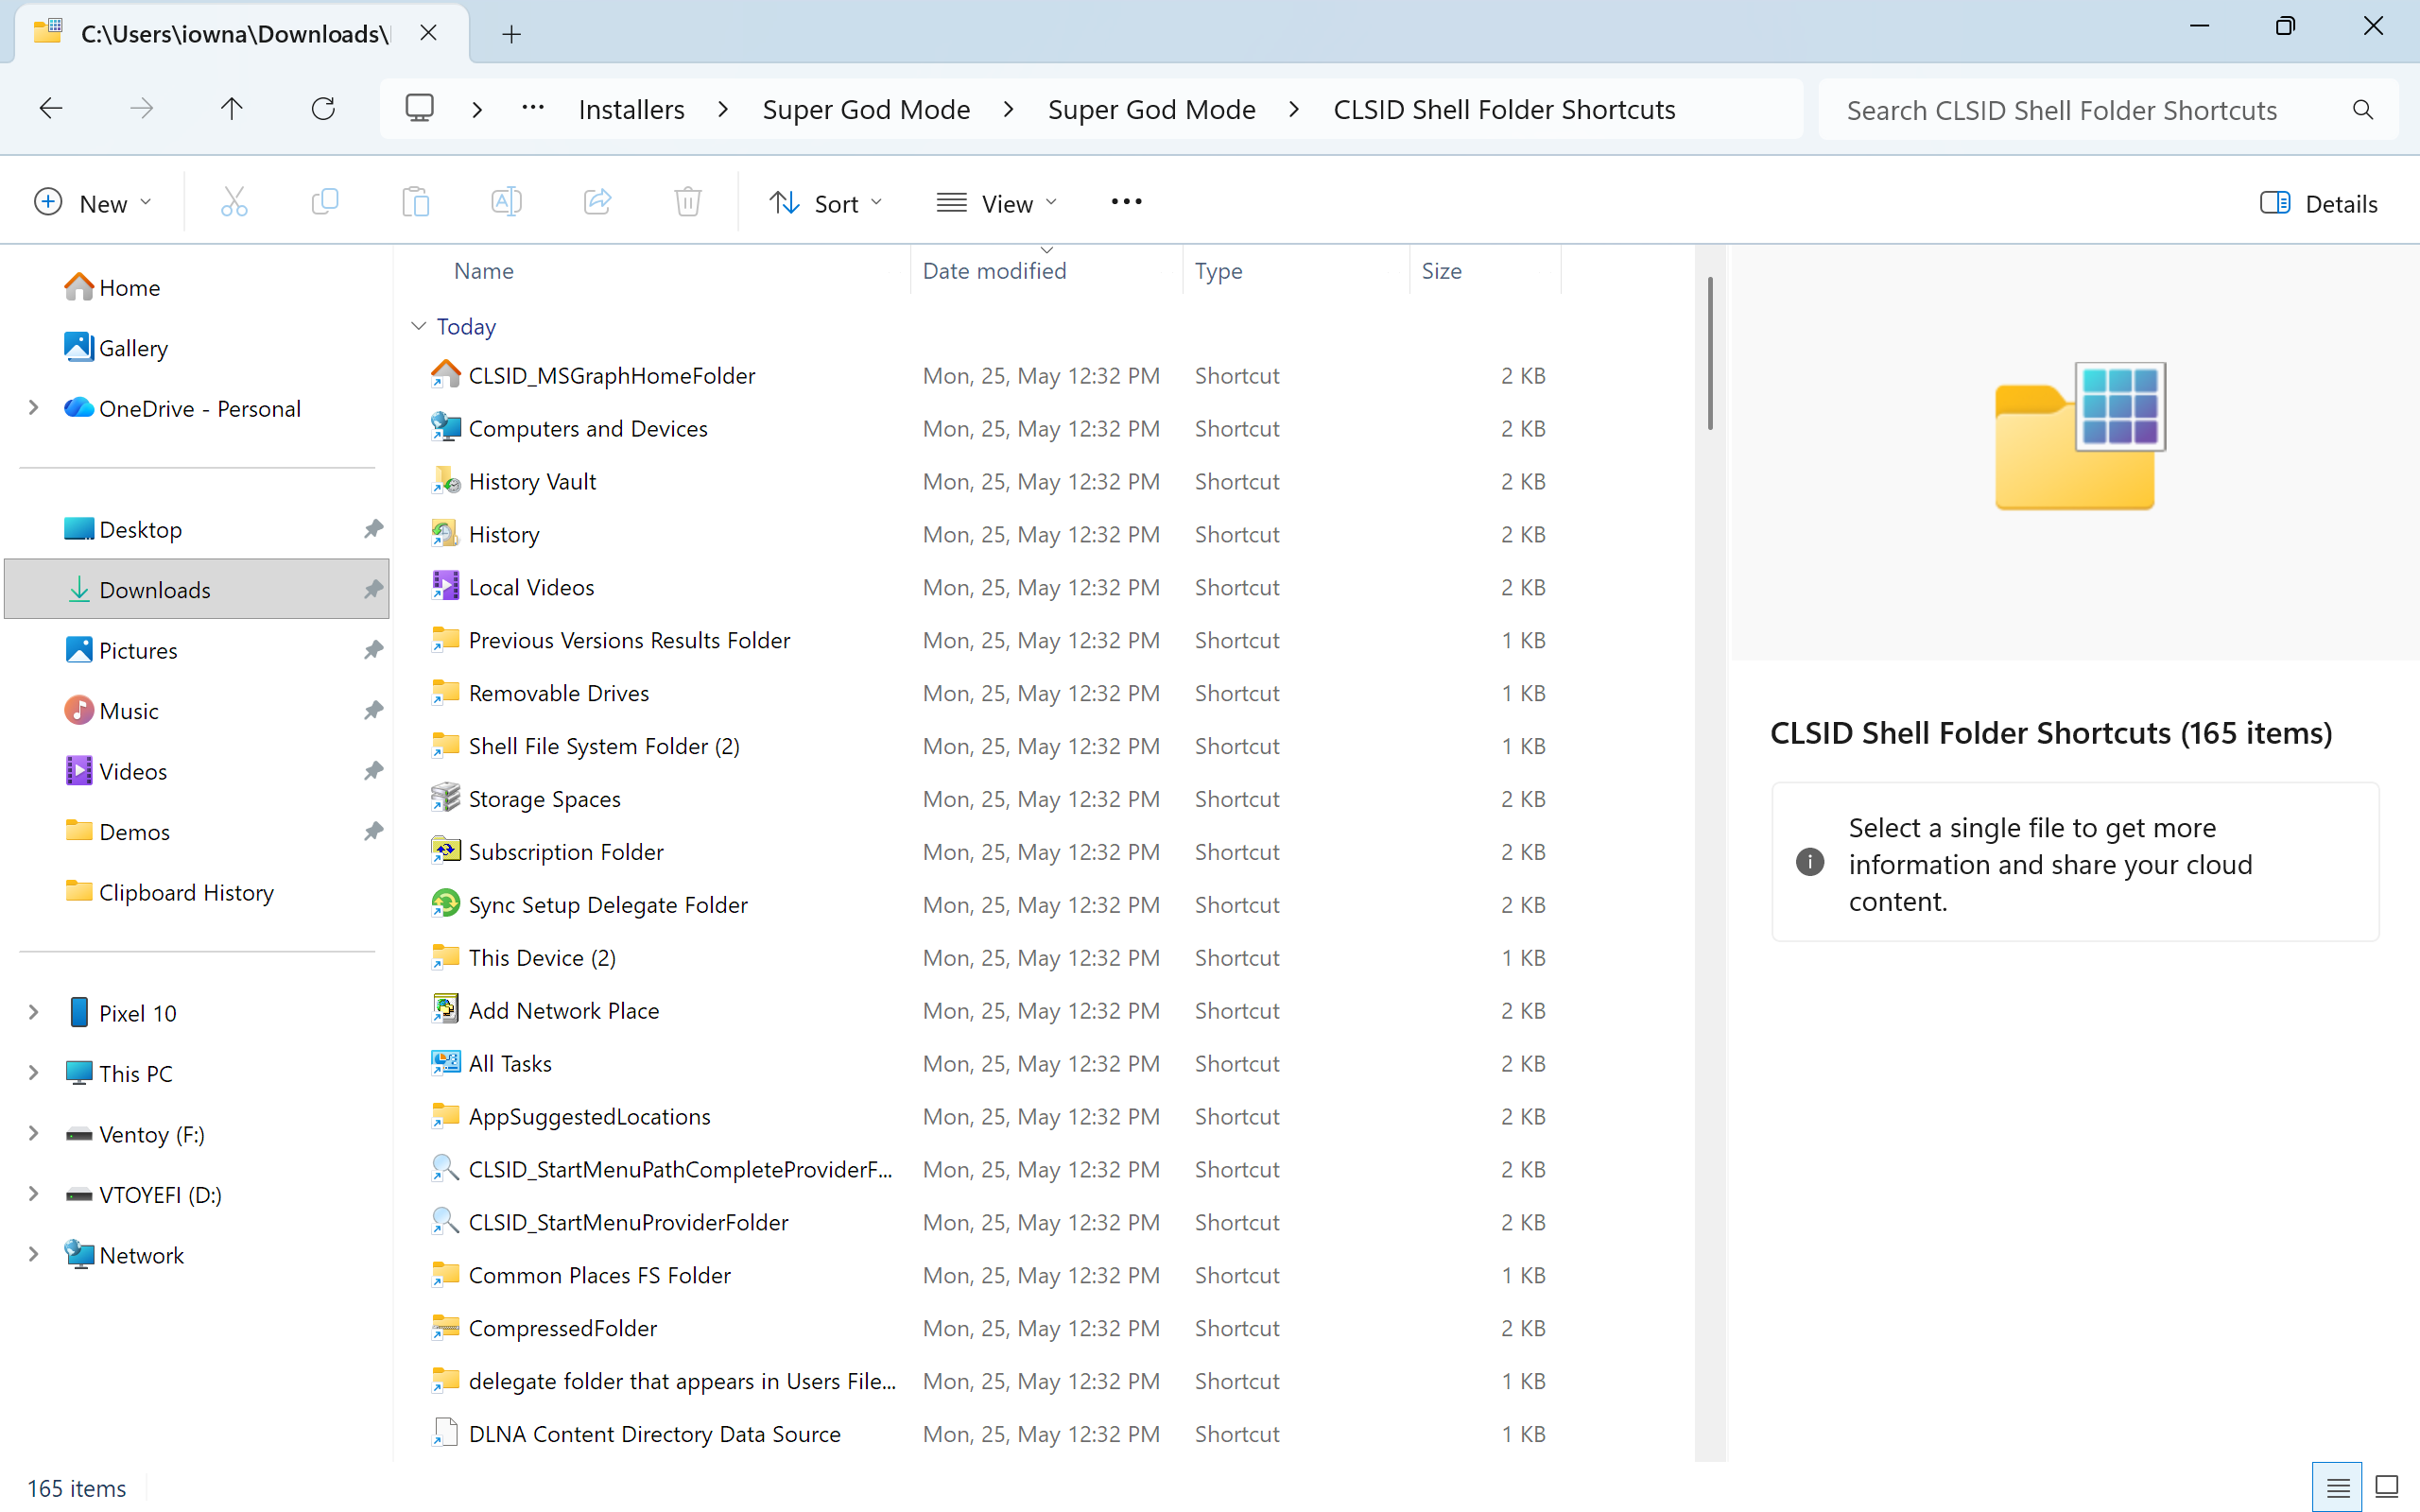Expand the Network tree node

click(33, 1255)
